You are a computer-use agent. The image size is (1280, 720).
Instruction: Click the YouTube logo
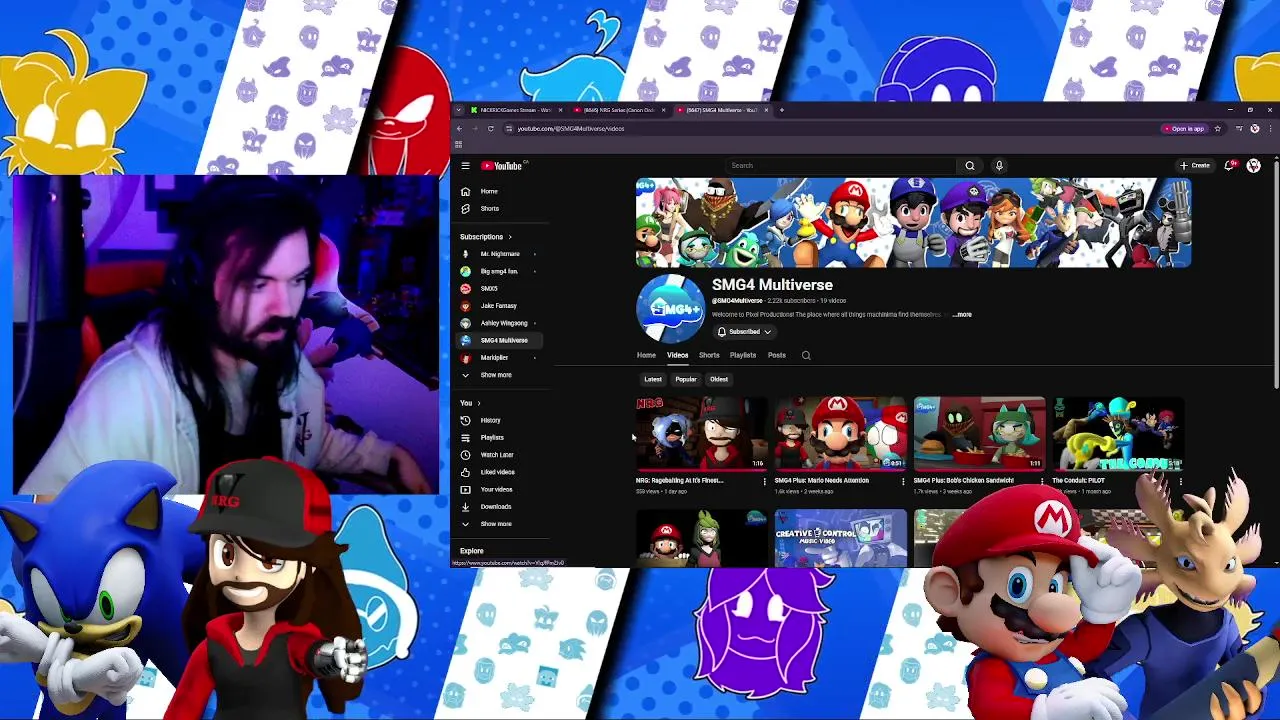(503, 166)
